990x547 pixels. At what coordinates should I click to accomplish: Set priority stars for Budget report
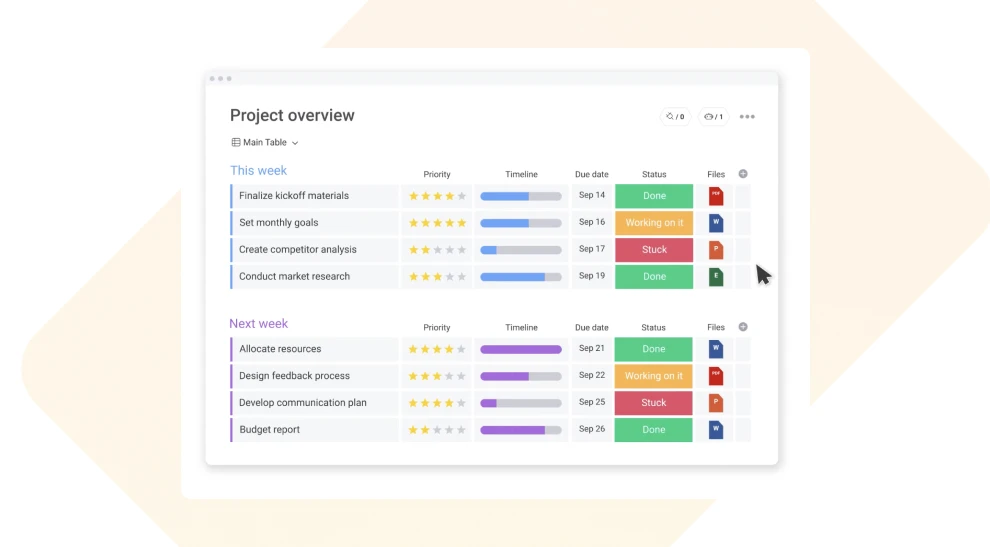point(437,430)
